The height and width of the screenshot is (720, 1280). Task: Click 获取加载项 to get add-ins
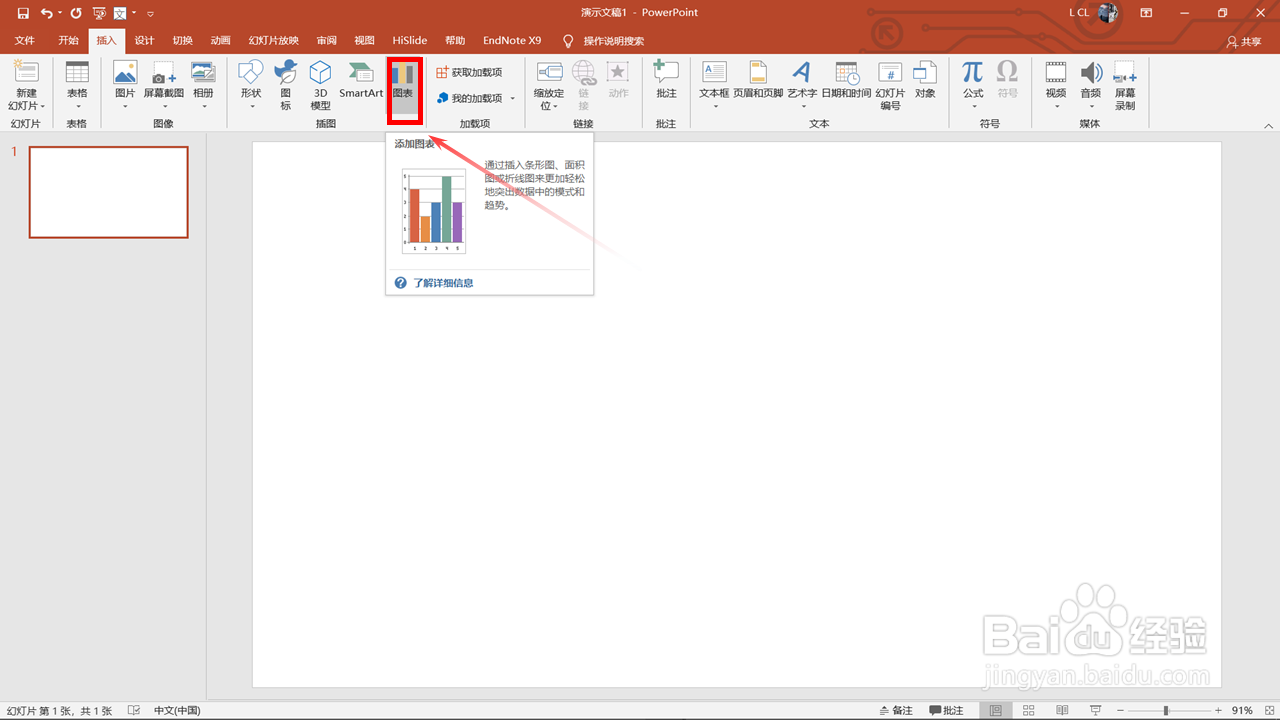click(469, 72)
